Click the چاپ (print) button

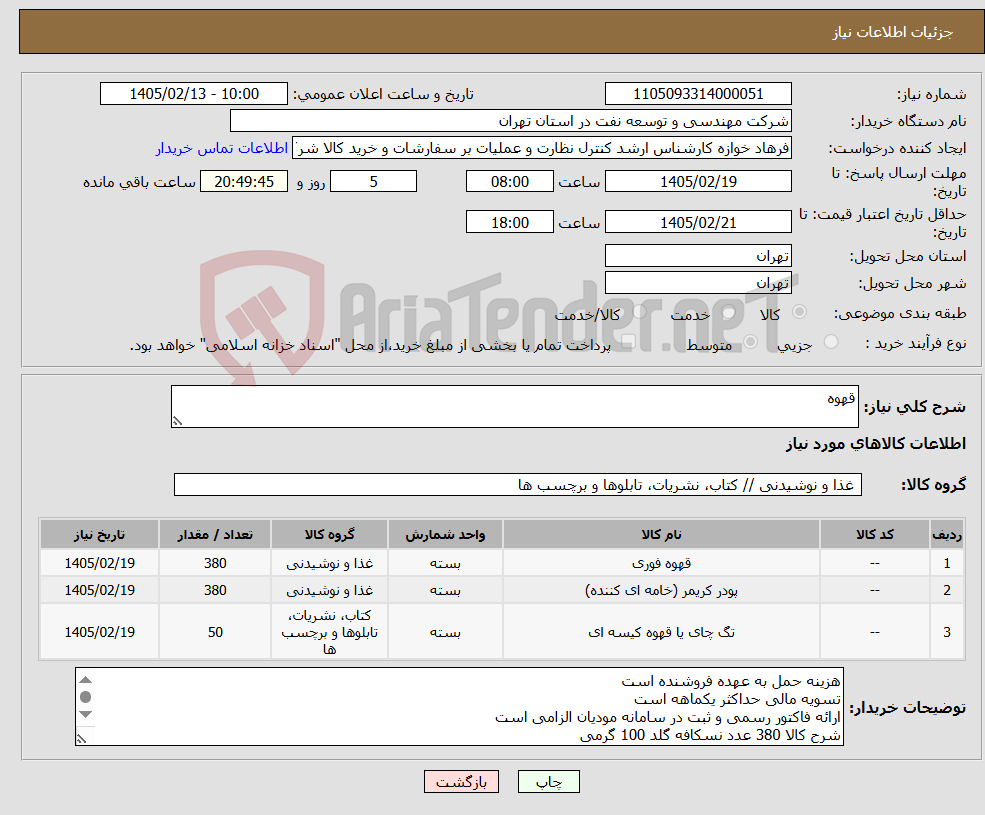pos(548,782)
